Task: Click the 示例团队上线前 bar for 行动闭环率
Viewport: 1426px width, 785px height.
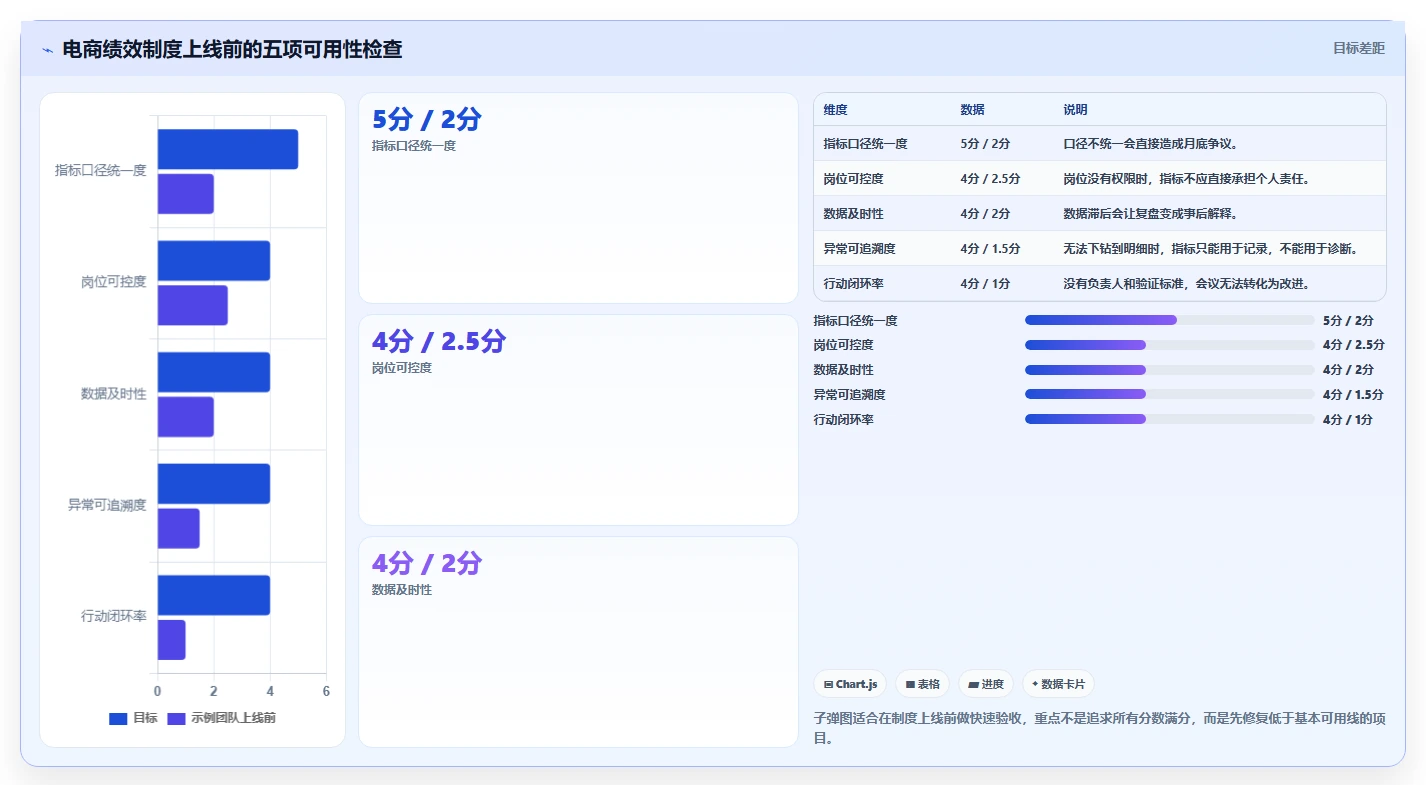Action: (171, 640)
